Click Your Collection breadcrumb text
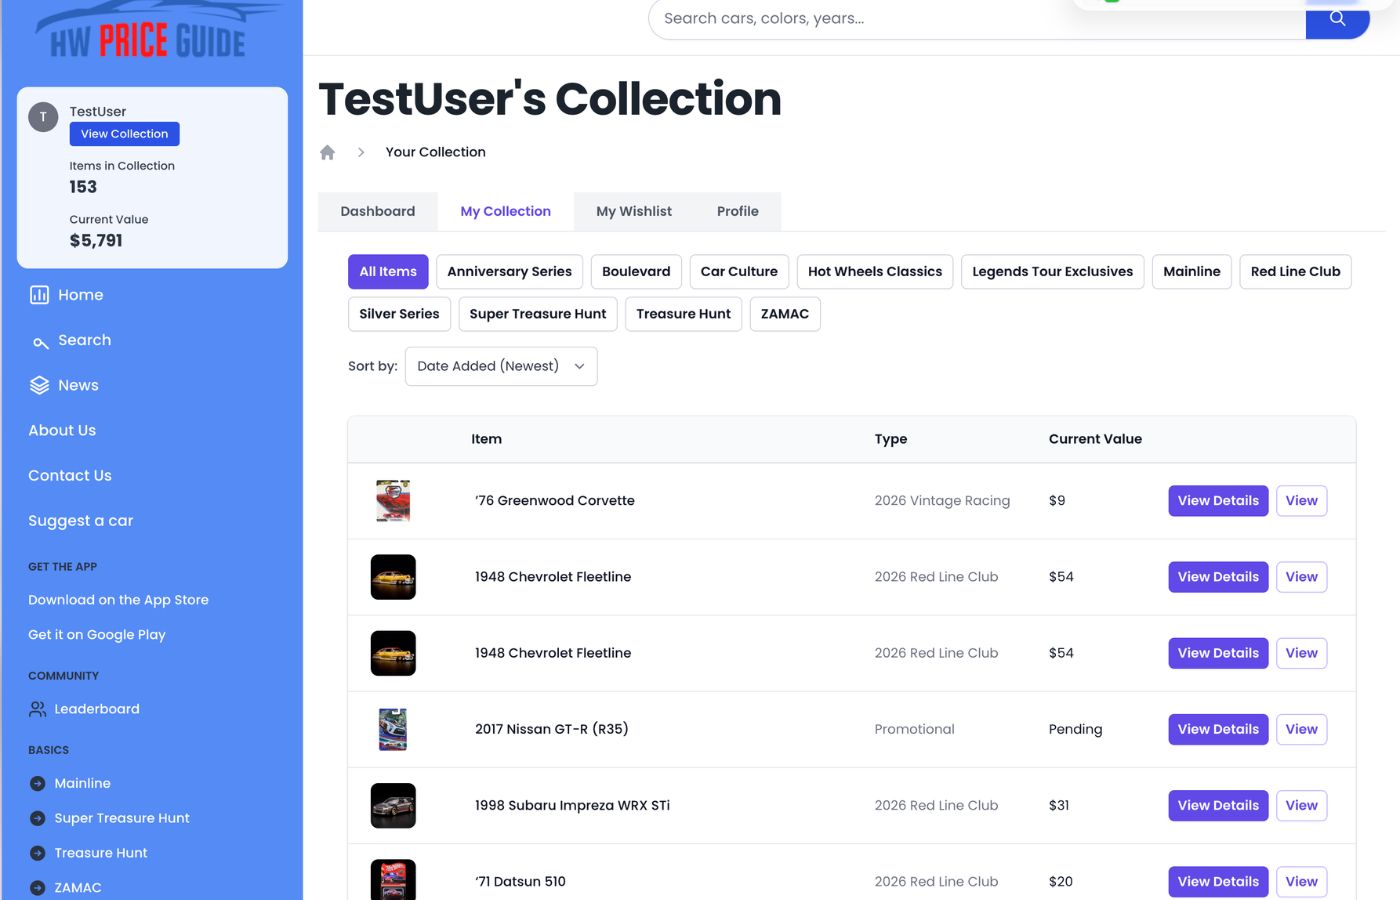The width and height of the screenshot is (1400, 900). pos(436,152)
